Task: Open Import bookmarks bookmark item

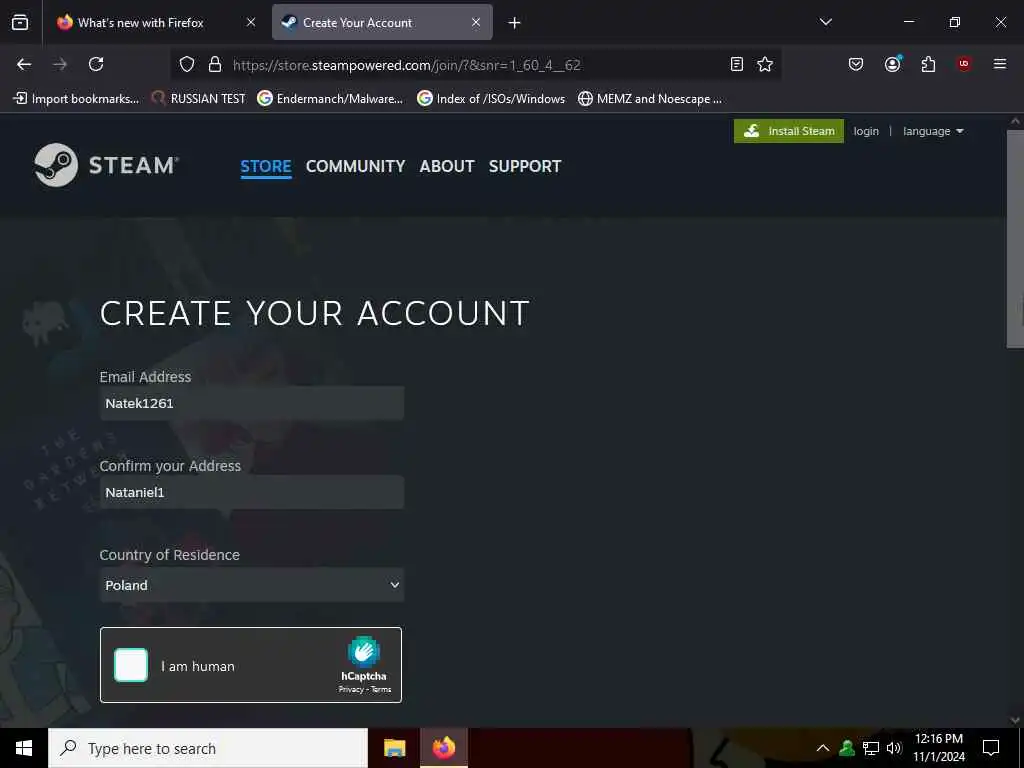Action: 76,99
